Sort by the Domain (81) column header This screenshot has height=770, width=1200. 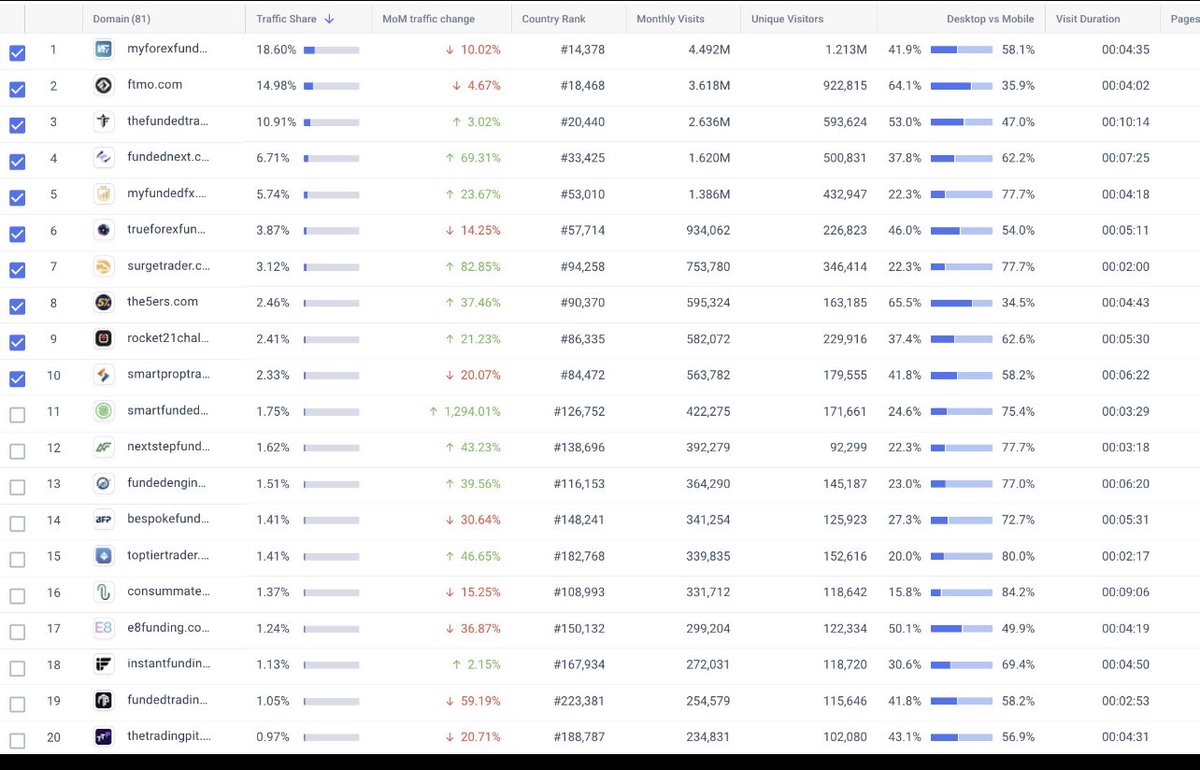point(121,19)
